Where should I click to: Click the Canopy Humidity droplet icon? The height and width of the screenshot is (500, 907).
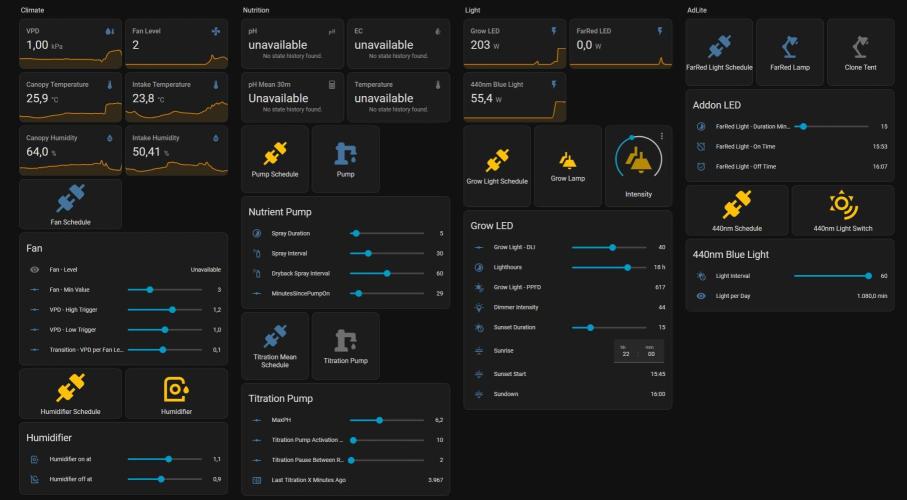tap(110, 138)
